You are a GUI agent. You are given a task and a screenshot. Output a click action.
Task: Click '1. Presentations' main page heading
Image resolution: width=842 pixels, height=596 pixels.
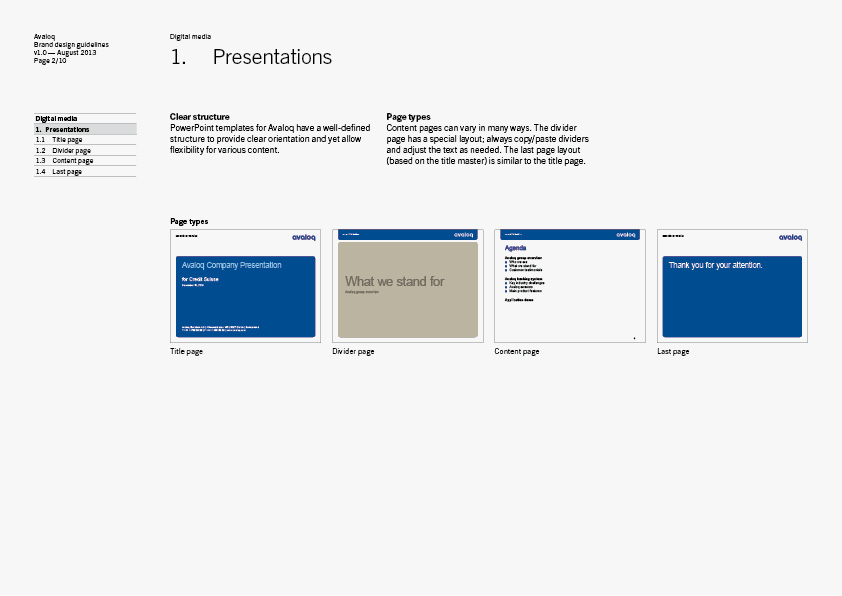[251, 57]
